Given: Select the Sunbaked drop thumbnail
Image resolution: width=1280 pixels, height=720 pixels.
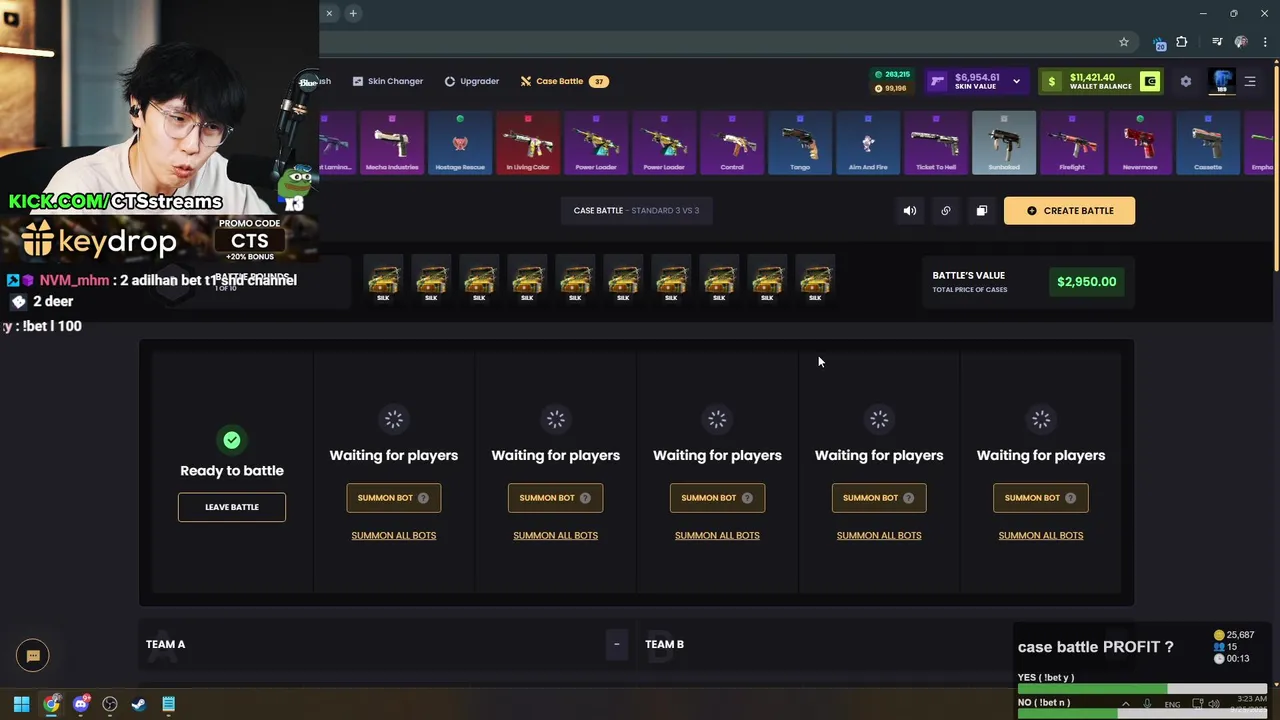Looking at the screenshot, I should pyautogui.click(x=1004, y=143).
